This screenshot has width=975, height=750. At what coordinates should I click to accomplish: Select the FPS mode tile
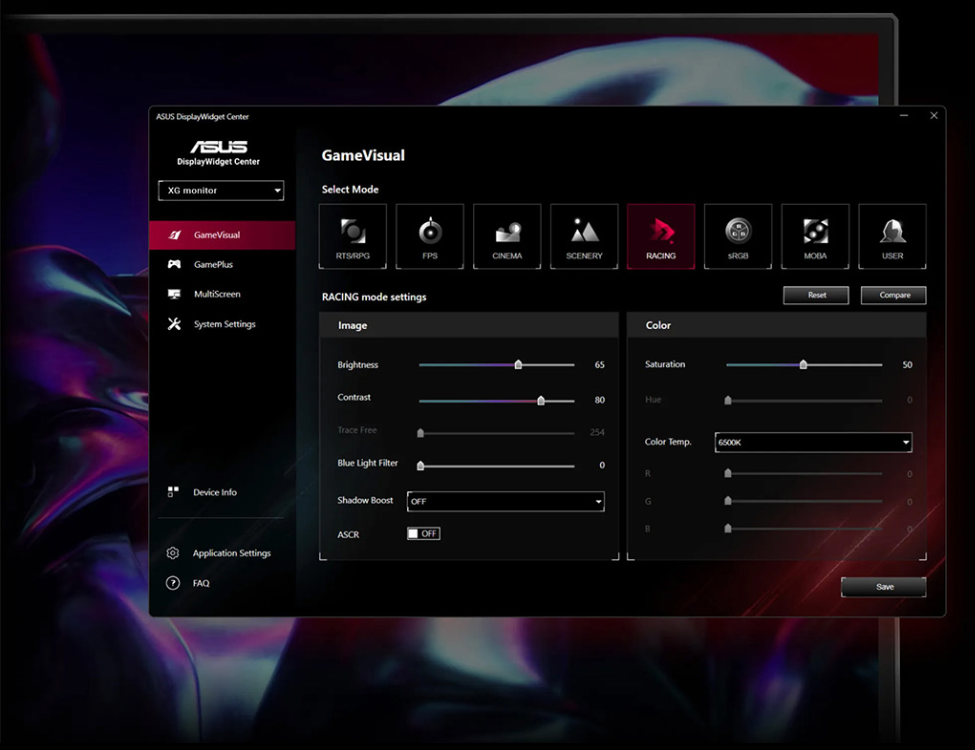click(430, 236)
